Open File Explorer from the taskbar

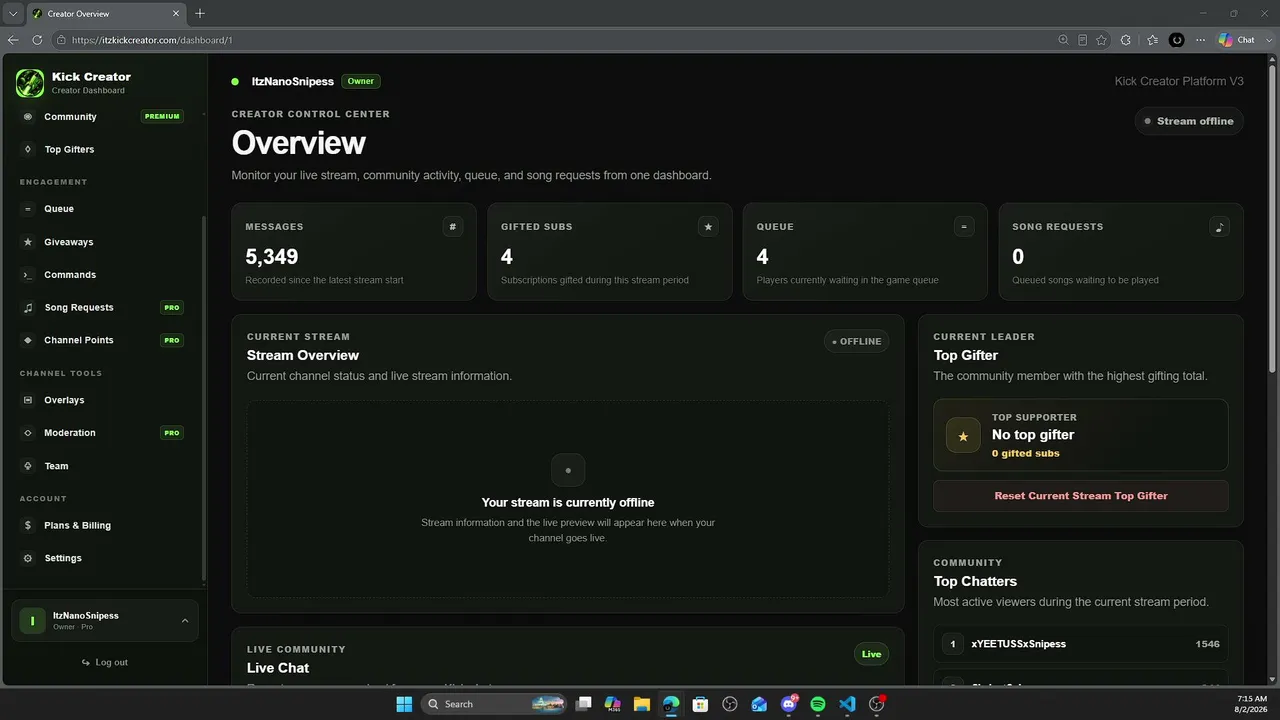click(641, 704)
